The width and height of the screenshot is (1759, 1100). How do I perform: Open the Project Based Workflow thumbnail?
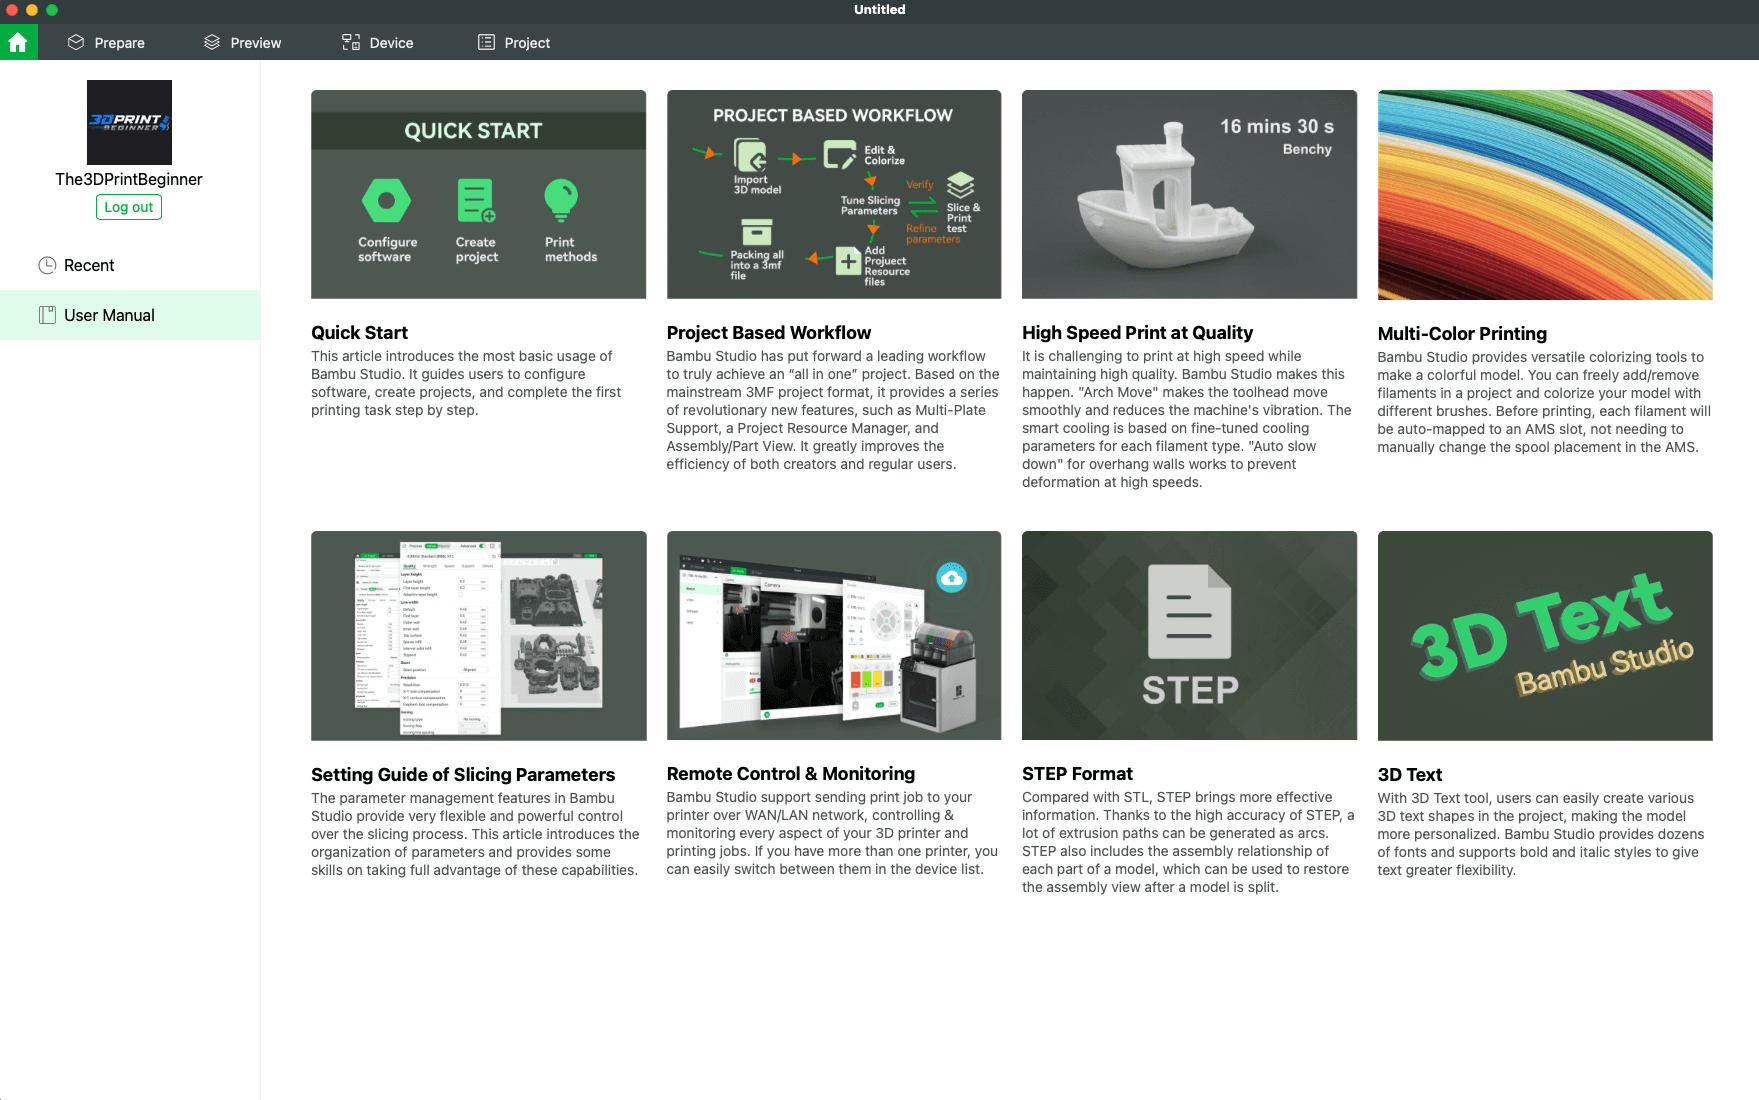[833, 194]
